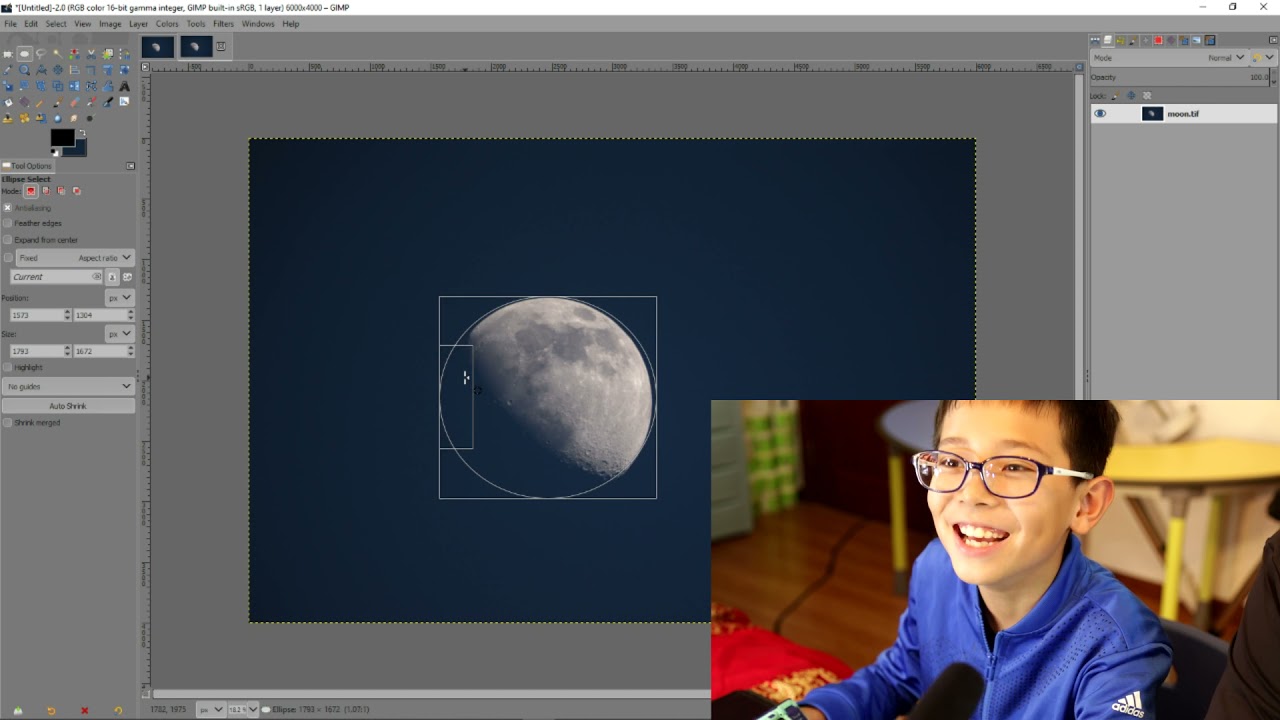Select the Airbrush tool
This screenshot has height=720, width=1280.
(91, 102)
